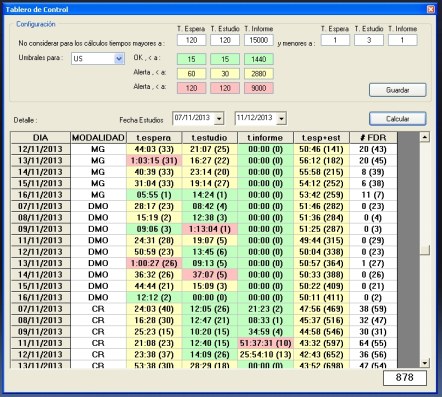Select the cell 05:55 (1)
The height and width of the screenshot is (397, 442).
coord(154,195)
